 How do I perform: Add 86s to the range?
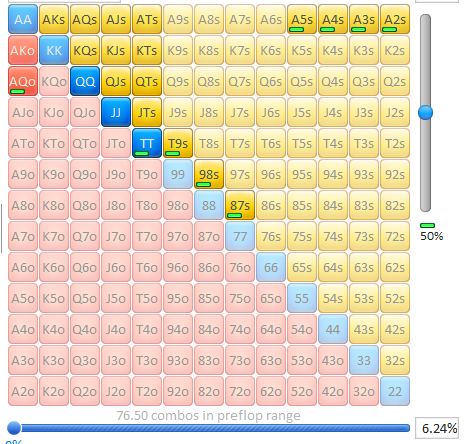(x=271, y=205)
